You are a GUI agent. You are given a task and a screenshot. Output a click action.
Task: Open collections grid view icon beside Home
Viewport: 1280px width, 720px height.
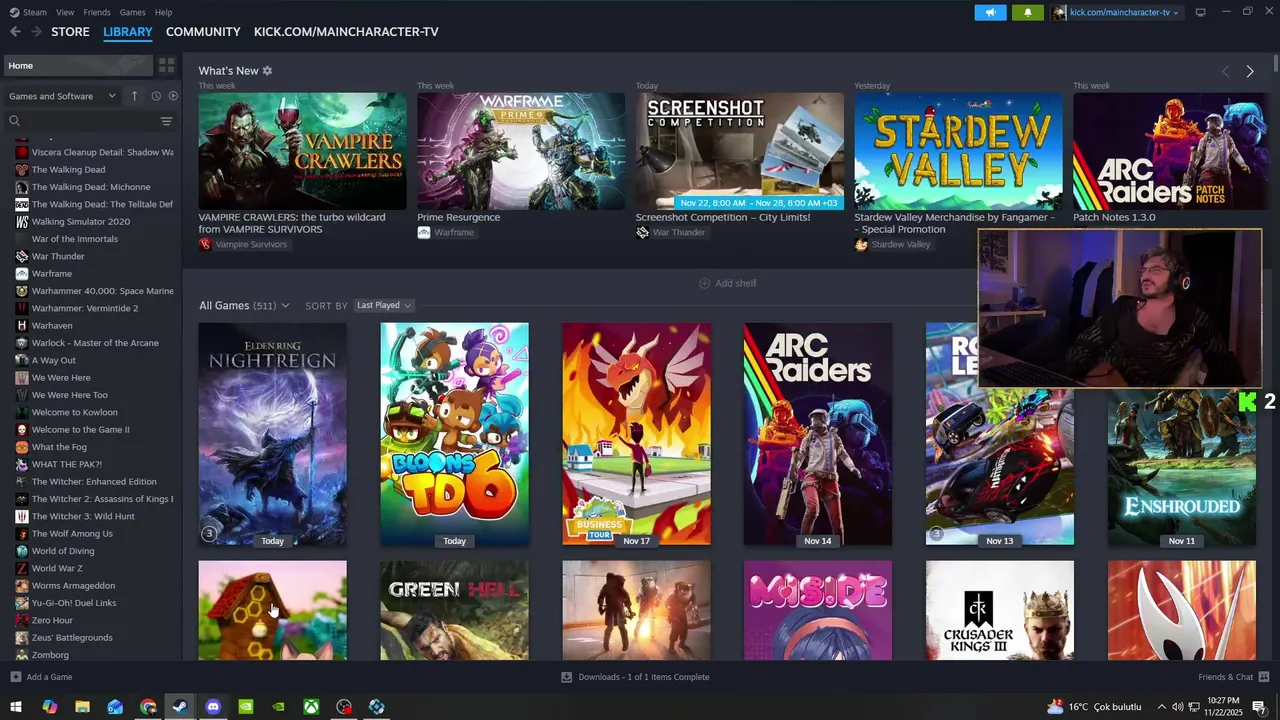pyautogui.click(x=166, y=65)
